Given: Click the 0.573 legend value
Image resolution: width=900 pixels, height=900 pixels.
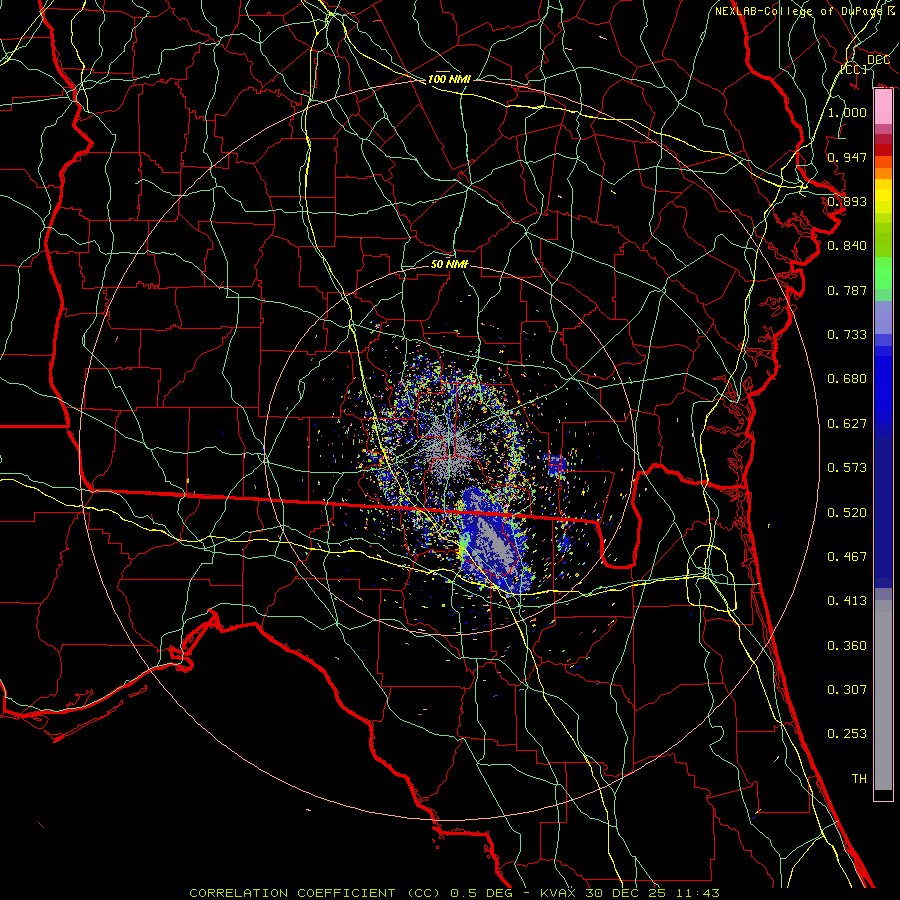Looking at the screenshot, I should [847, 468].
